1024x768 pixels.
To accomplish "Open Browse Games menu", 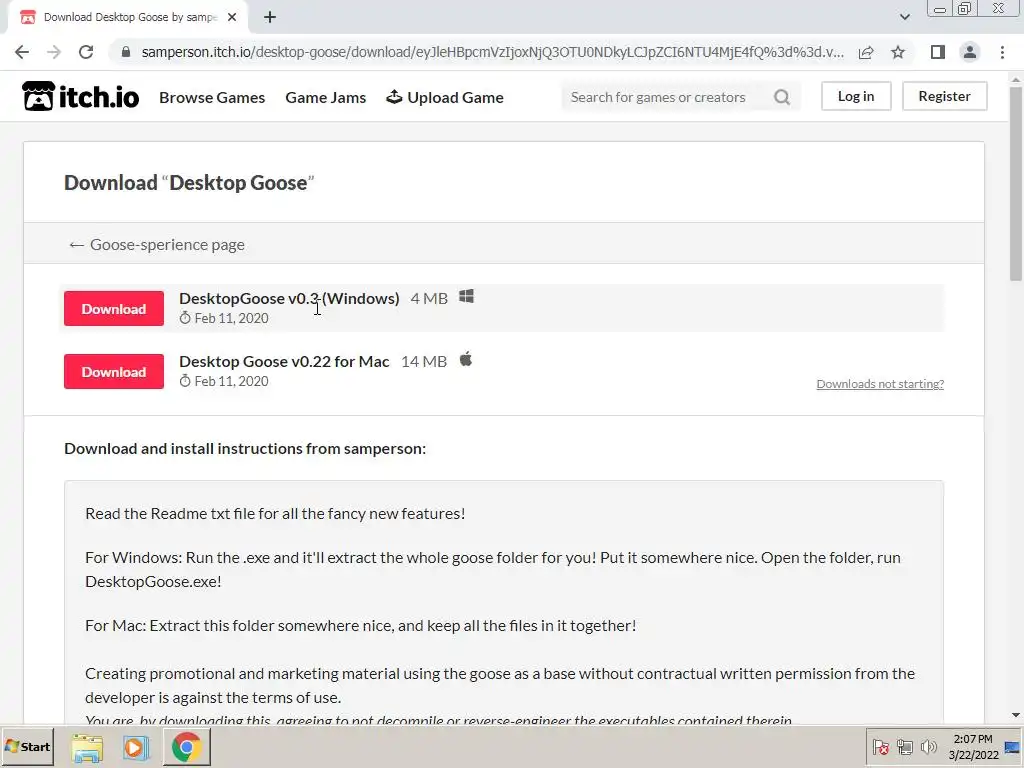I will tap(212, 97).
